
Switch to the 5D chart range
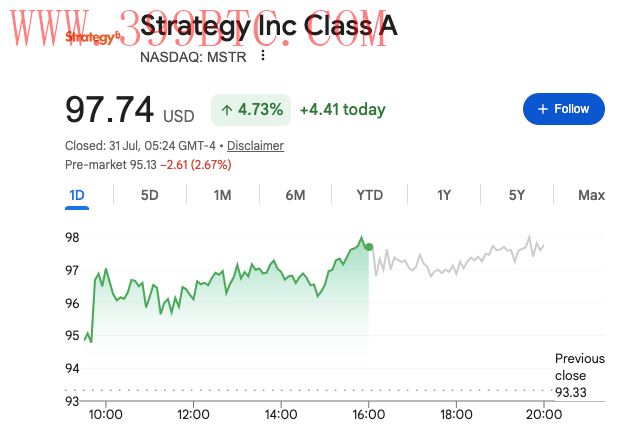150,195
